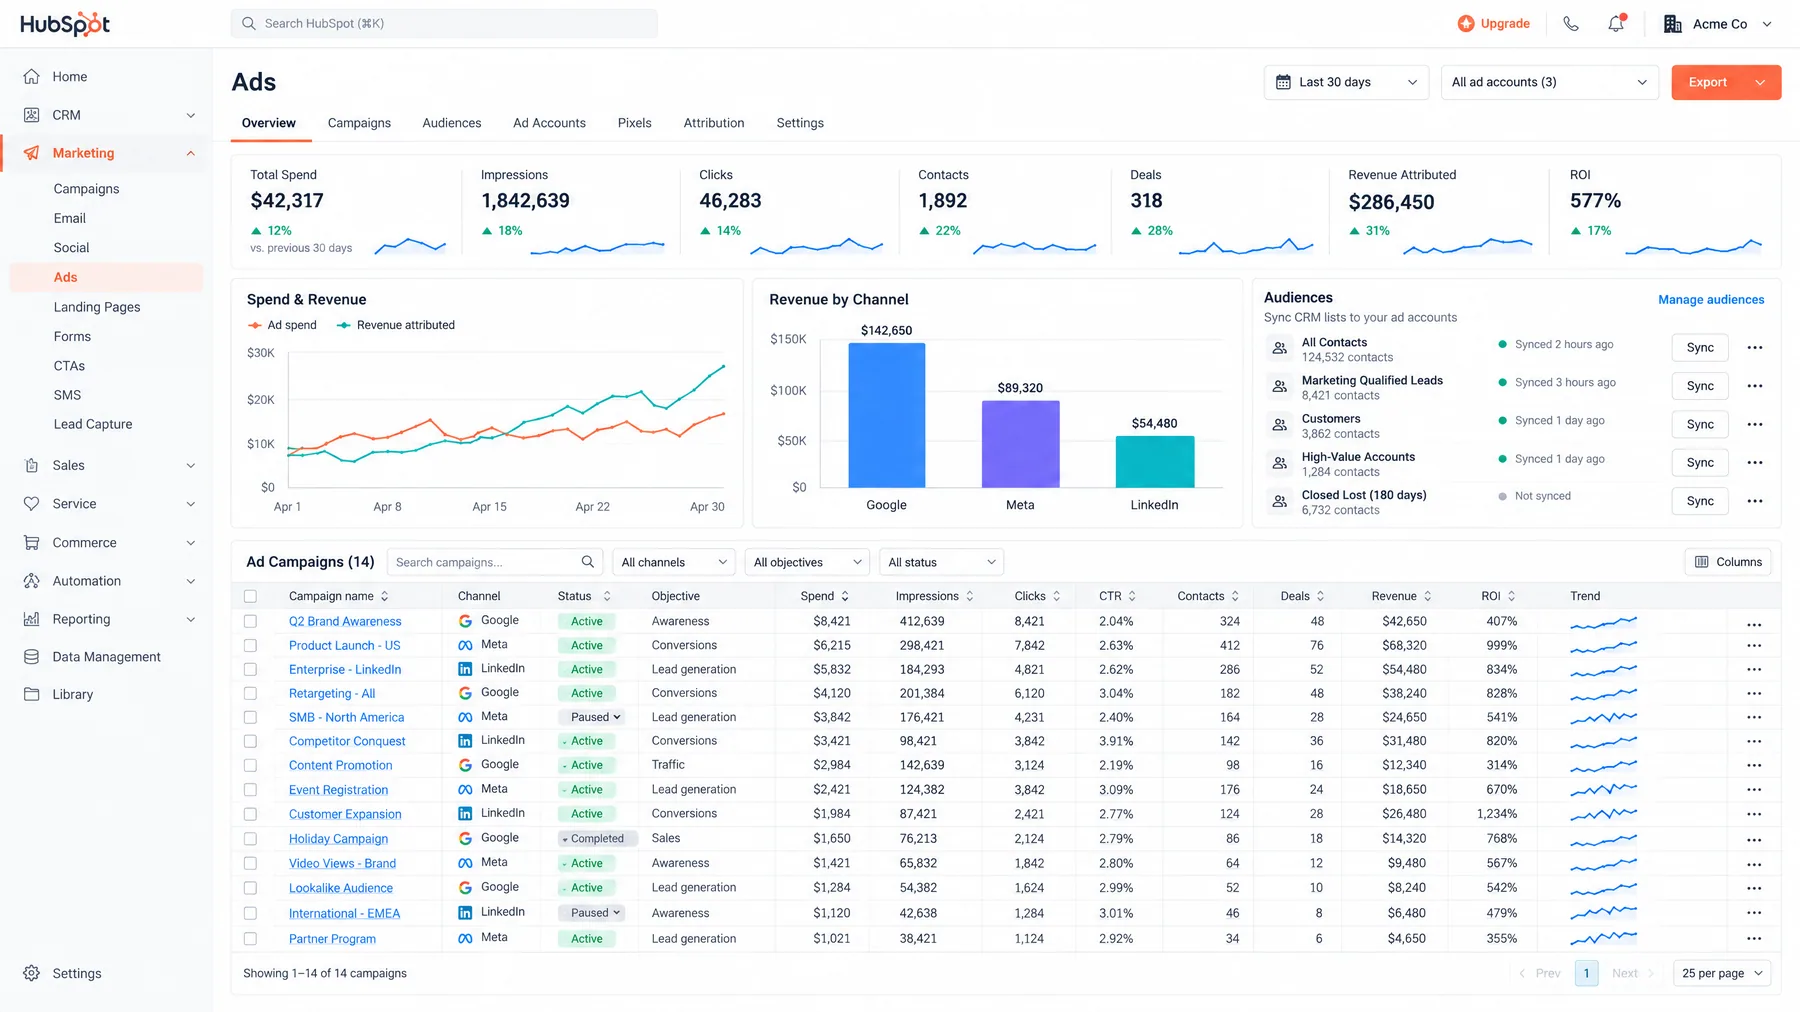Check the Partner Program row checkbox

pyautogui.click(x=250, y=939)
